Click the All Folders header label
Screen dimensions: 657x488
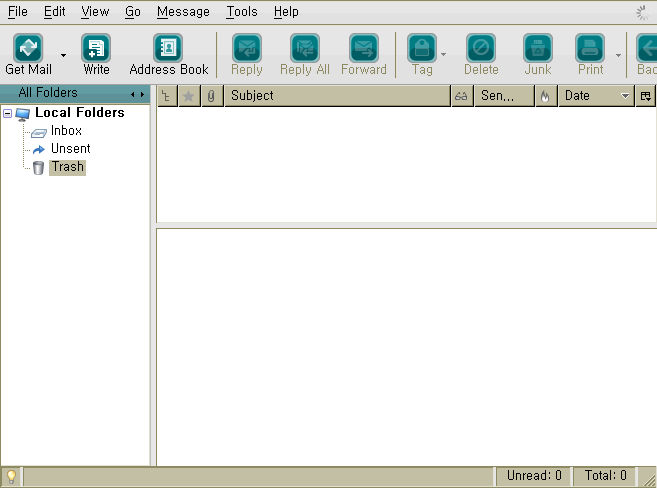coord(48,93)
